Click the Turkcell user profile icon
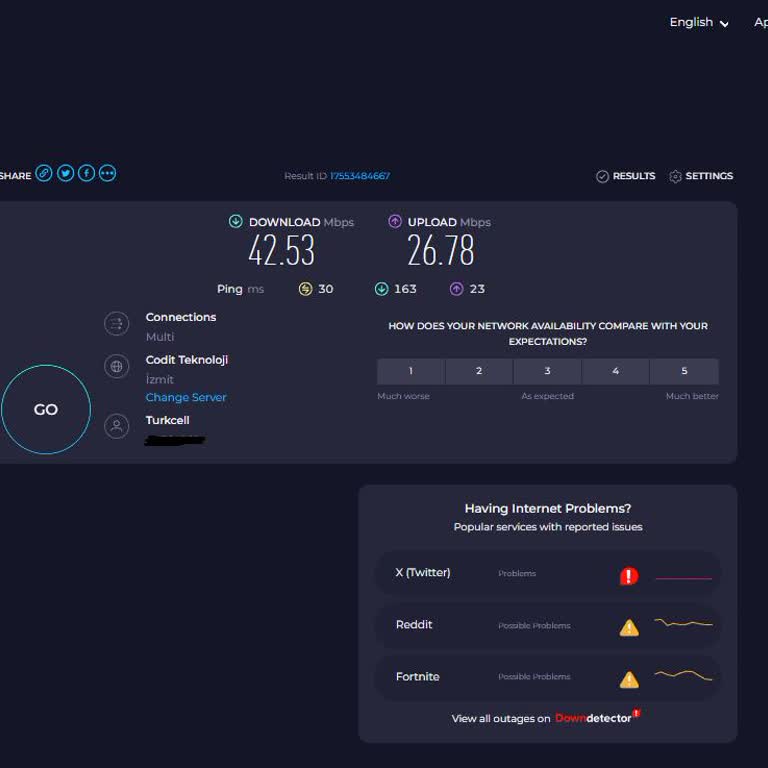Viewport: 768px width, 768px height. pos(117,426)
